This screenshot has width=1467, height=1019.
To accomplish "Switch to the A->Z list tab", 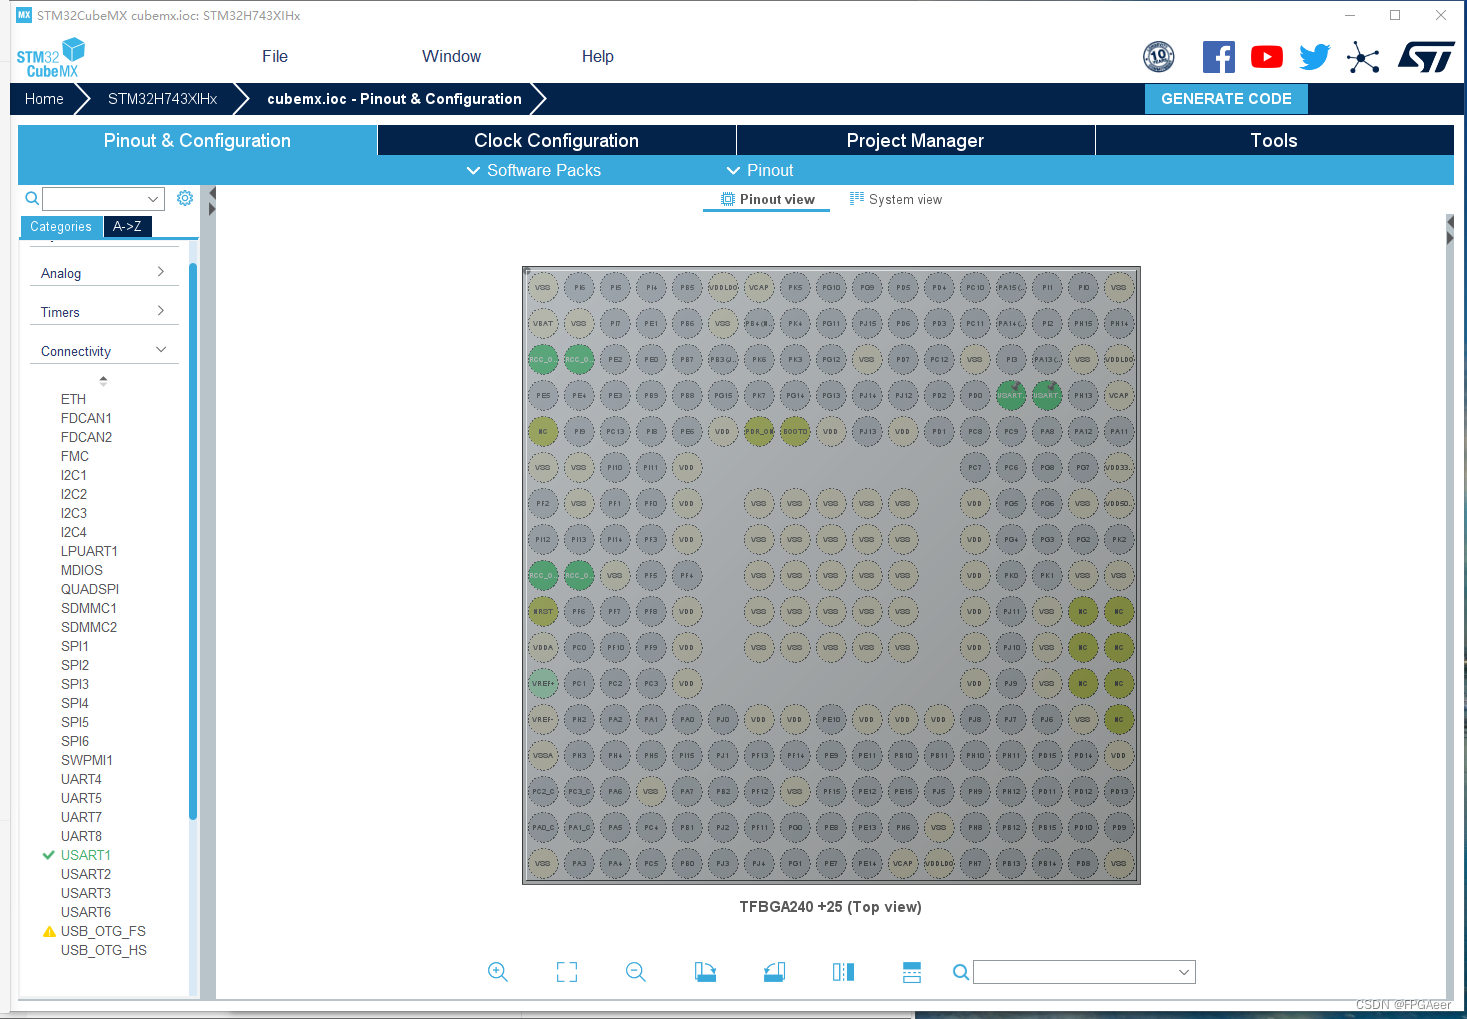I will pyautogui.click(x=127, y=227).
